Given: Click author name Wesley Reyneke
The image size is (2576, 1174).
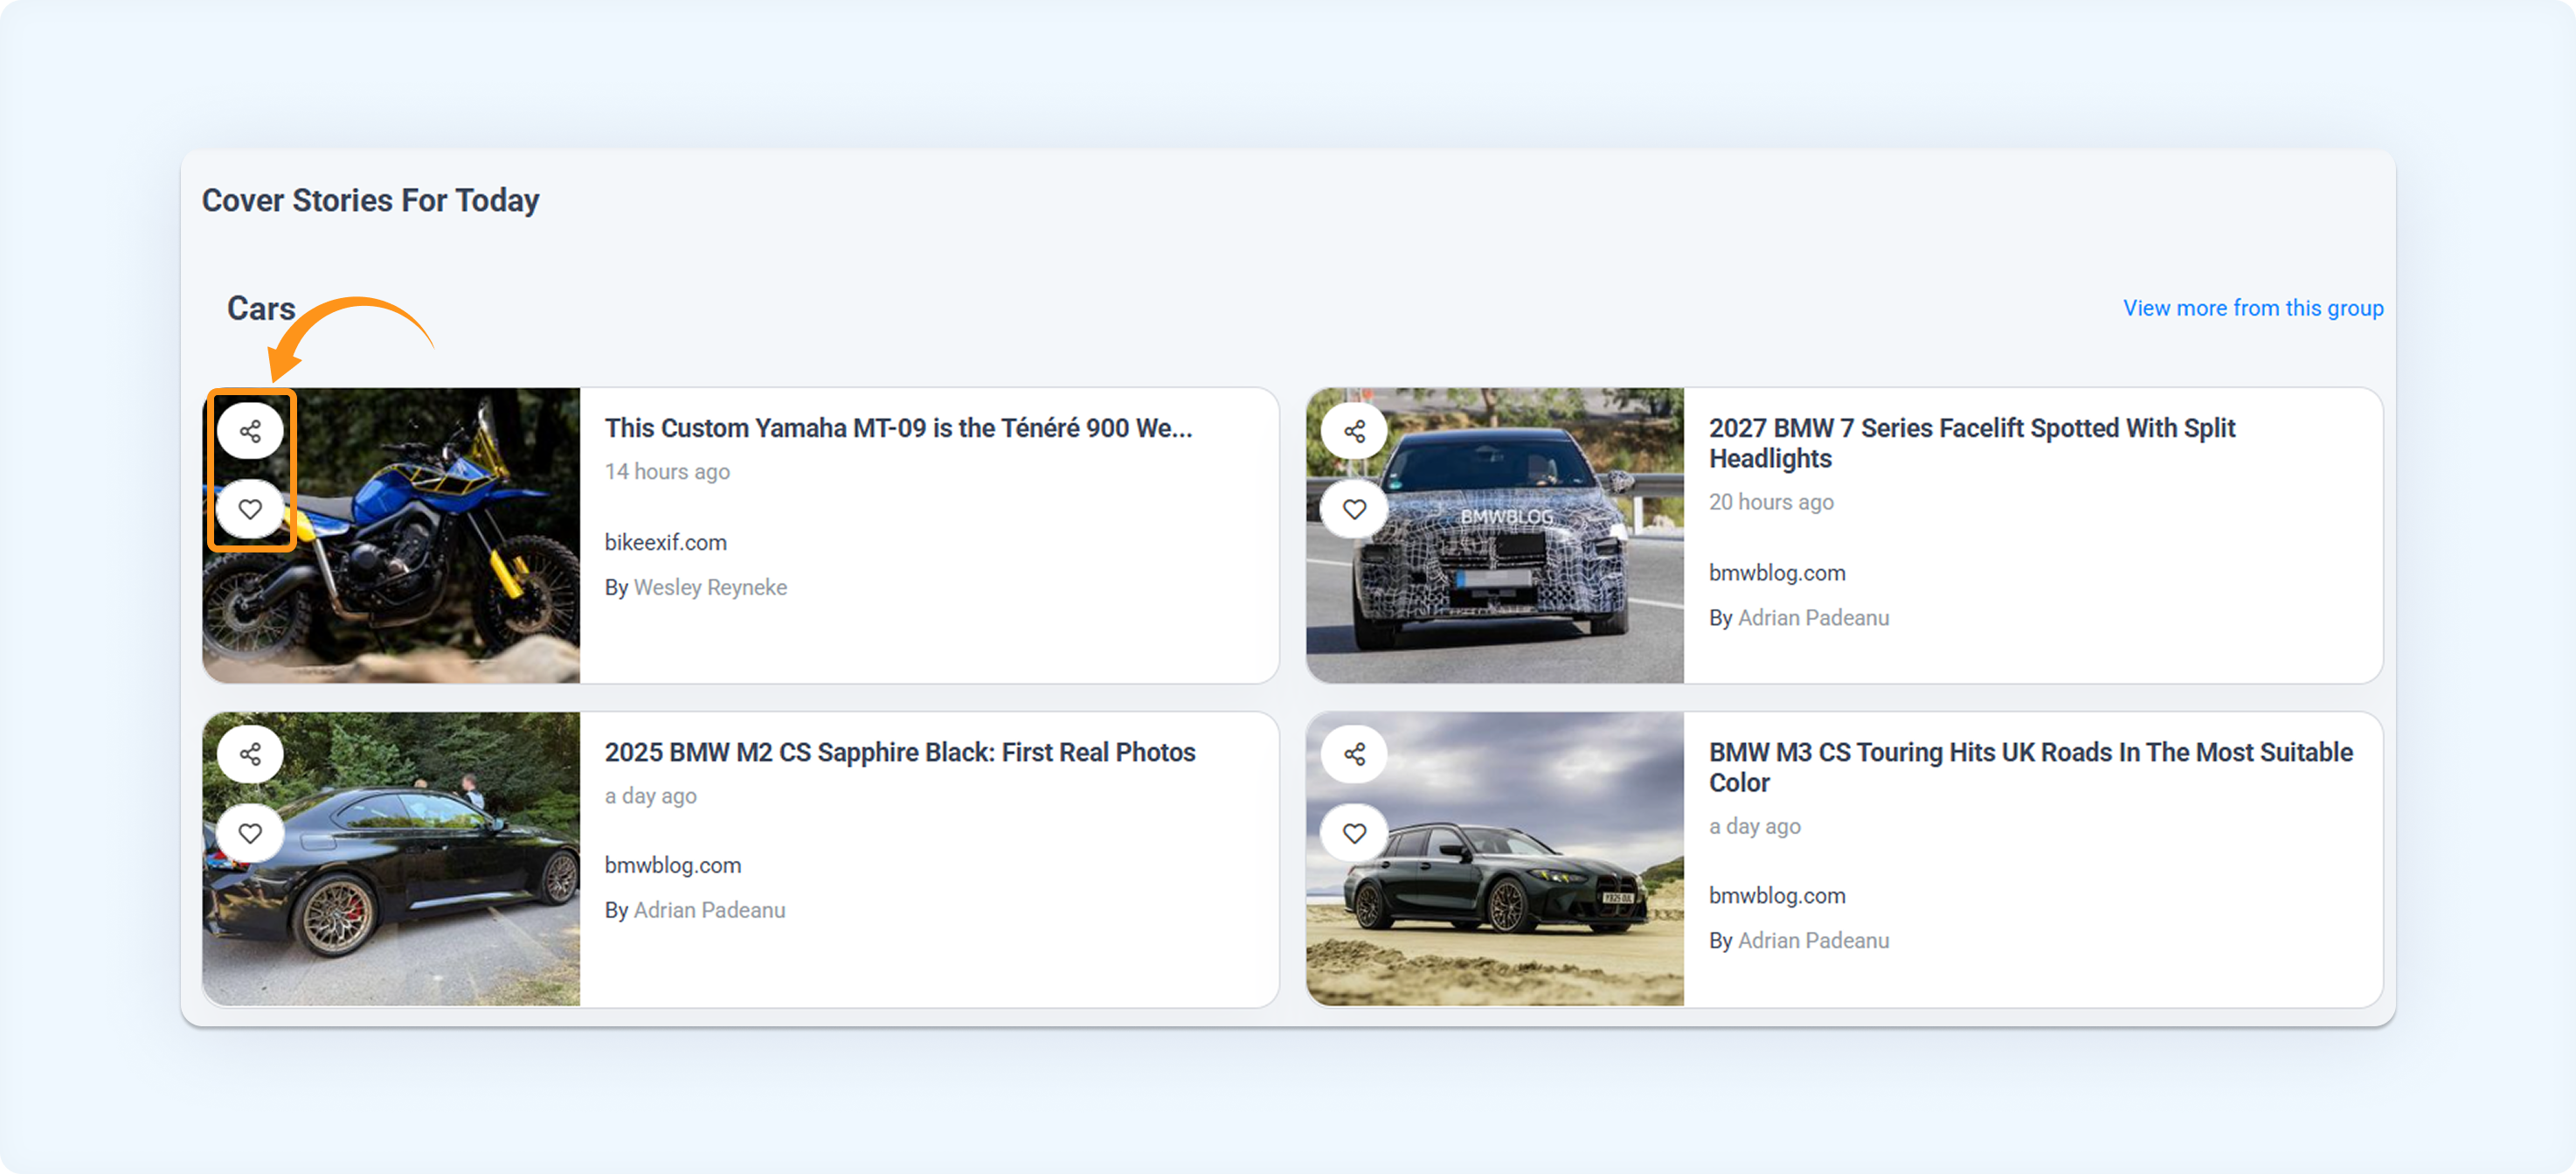Looking at the screenshot, I should [710, 587].
